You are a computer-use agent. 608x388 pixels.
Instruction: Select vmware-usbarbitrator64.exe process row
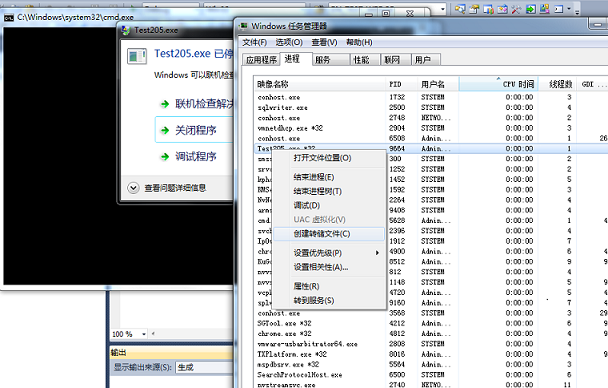coord(431,344)
